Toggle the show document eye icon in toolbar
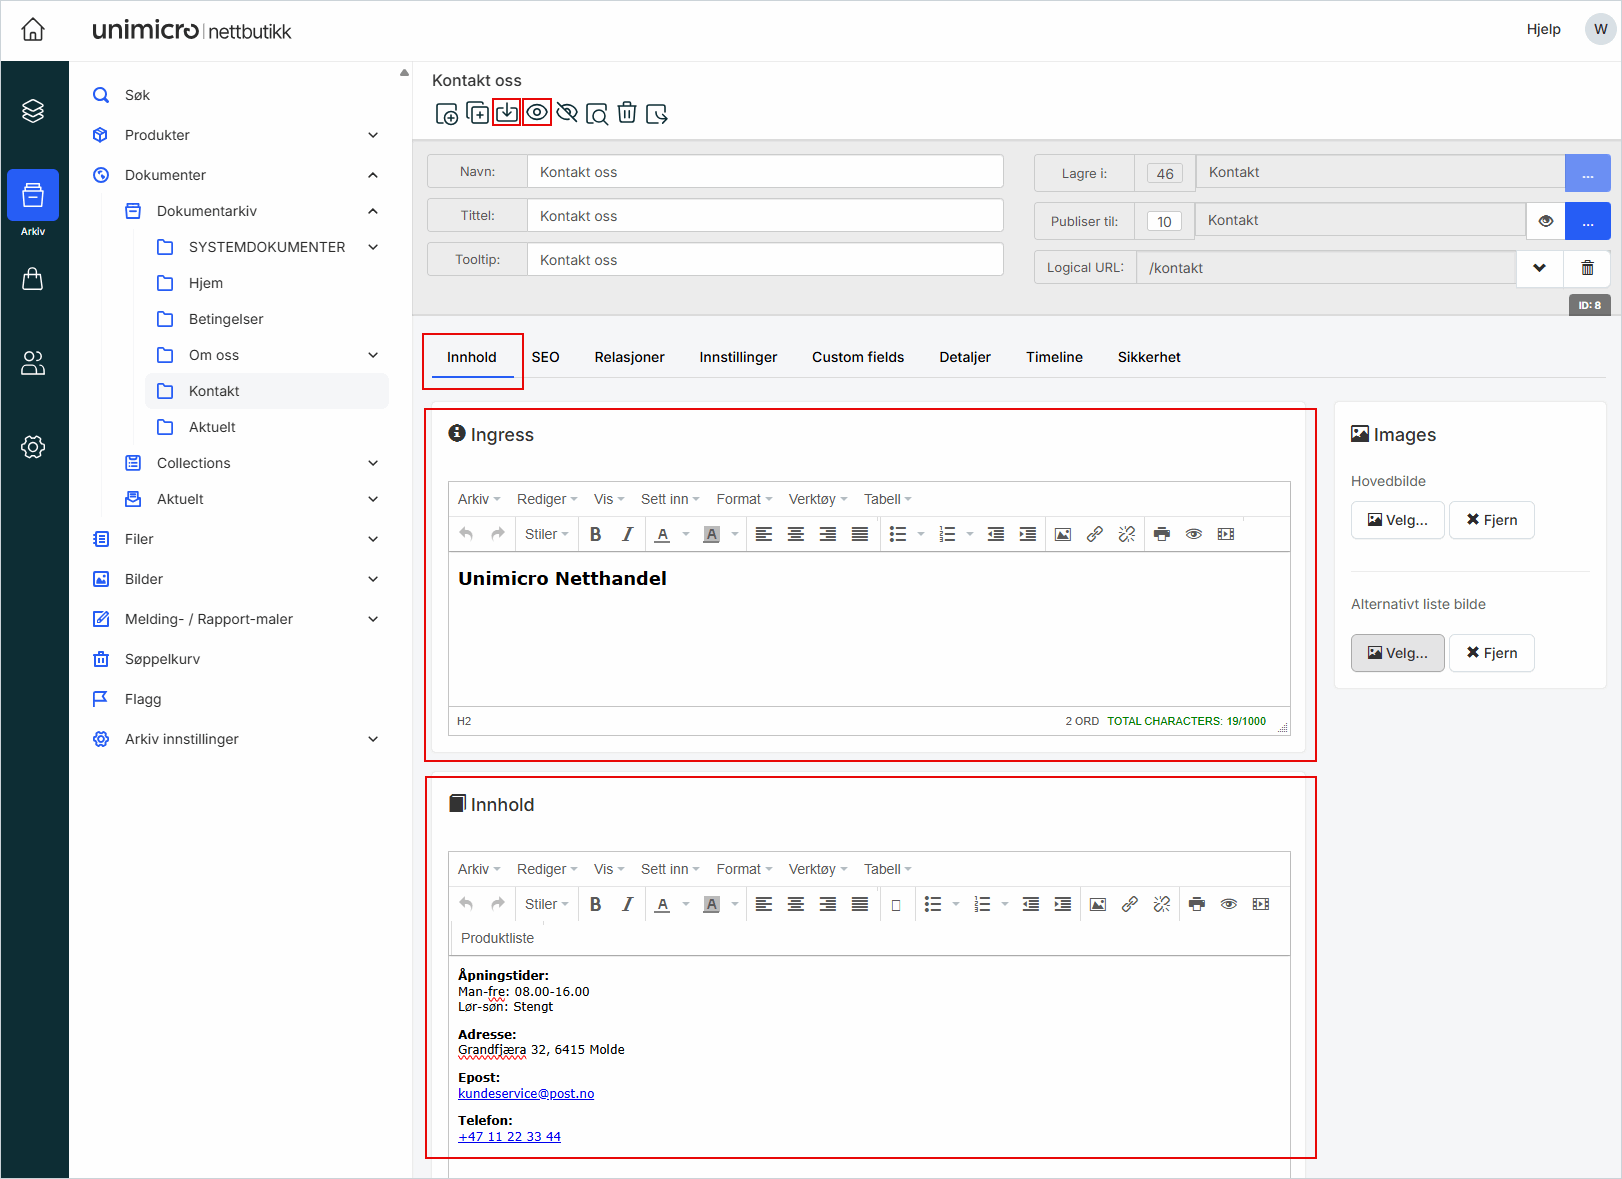1622x1179 pixels. 537,113
